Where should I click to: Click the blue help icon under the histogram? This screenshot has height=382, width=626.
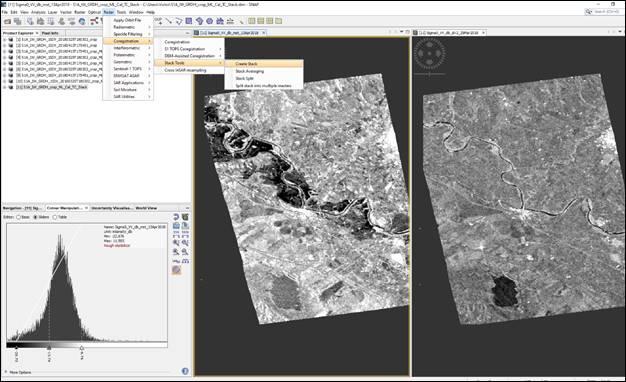click(185, 371)
